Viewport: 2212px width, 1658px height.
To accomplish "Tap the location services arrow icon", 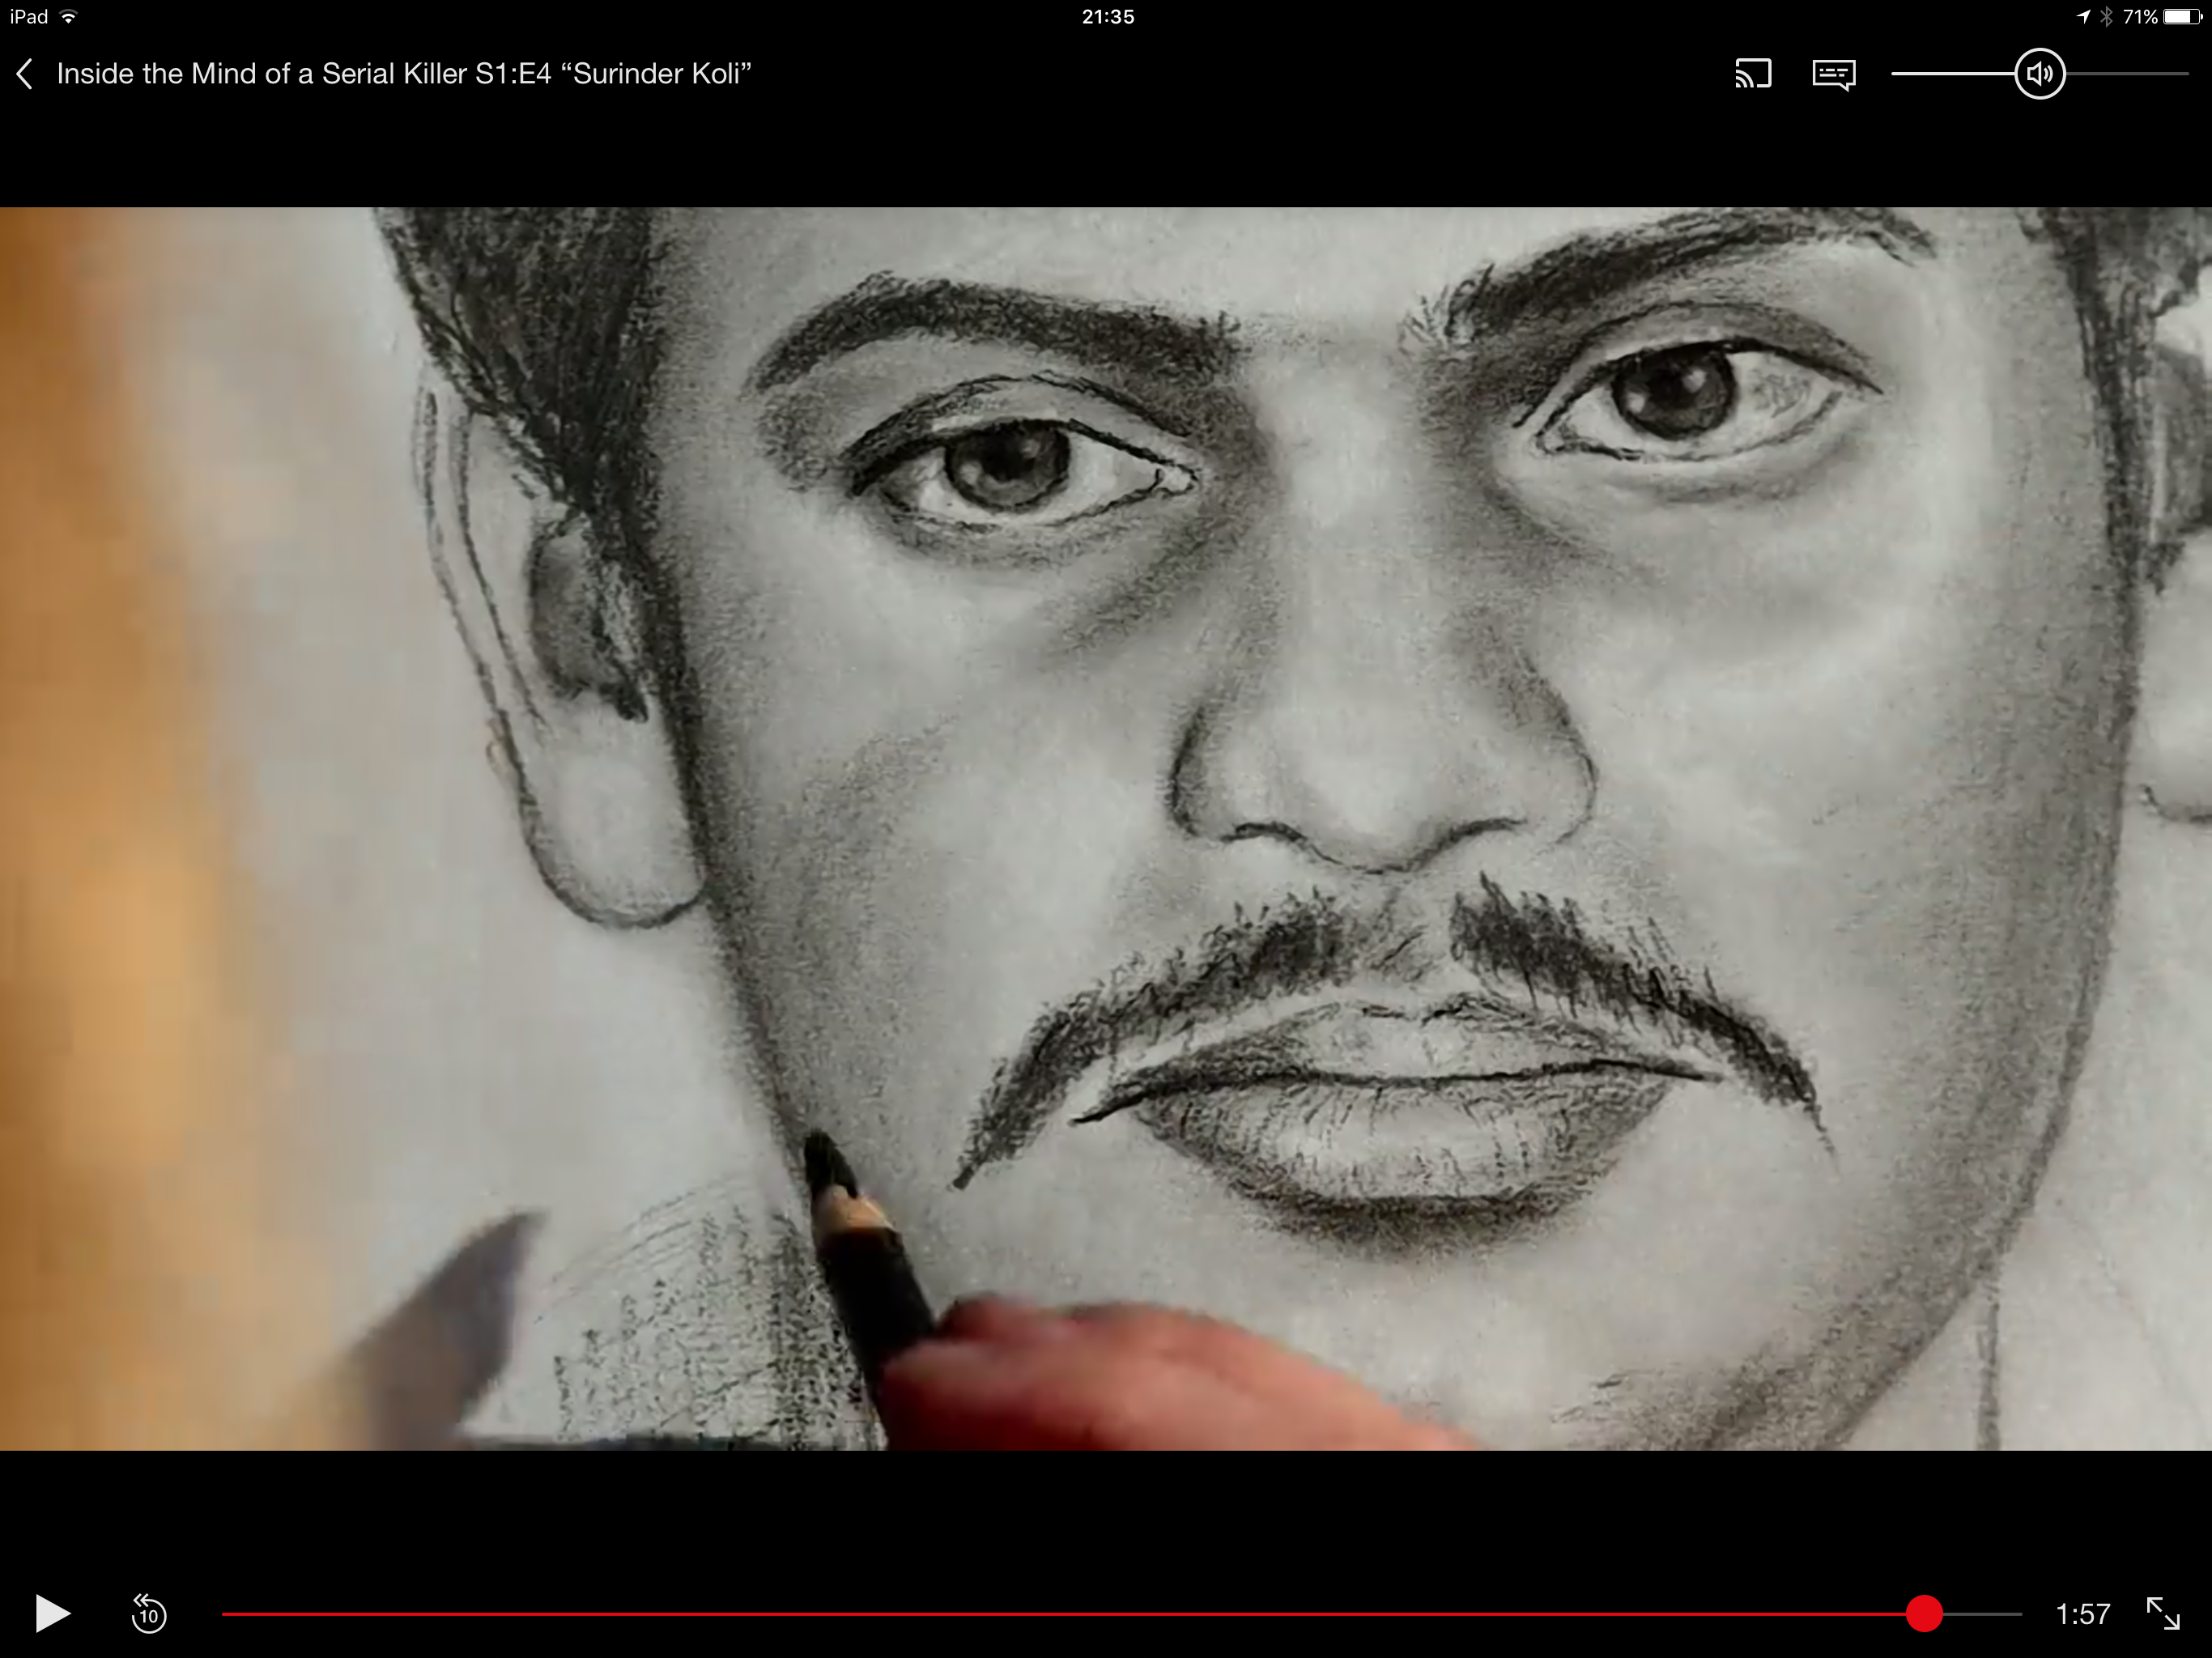I will click(2083, 17).
